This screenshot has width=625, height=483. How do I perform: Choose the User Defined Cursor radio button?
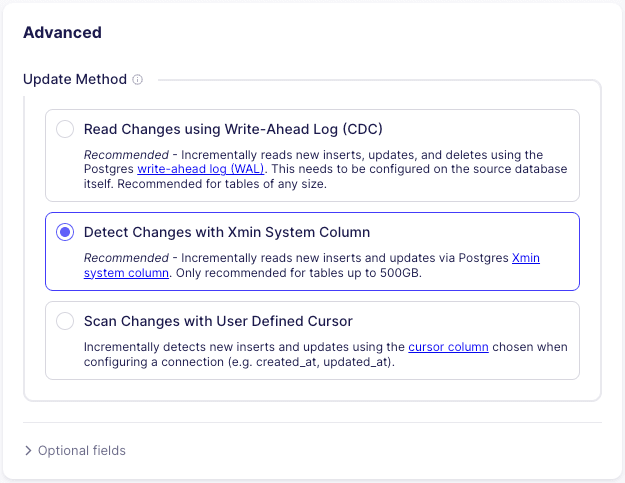coord(65,321)
